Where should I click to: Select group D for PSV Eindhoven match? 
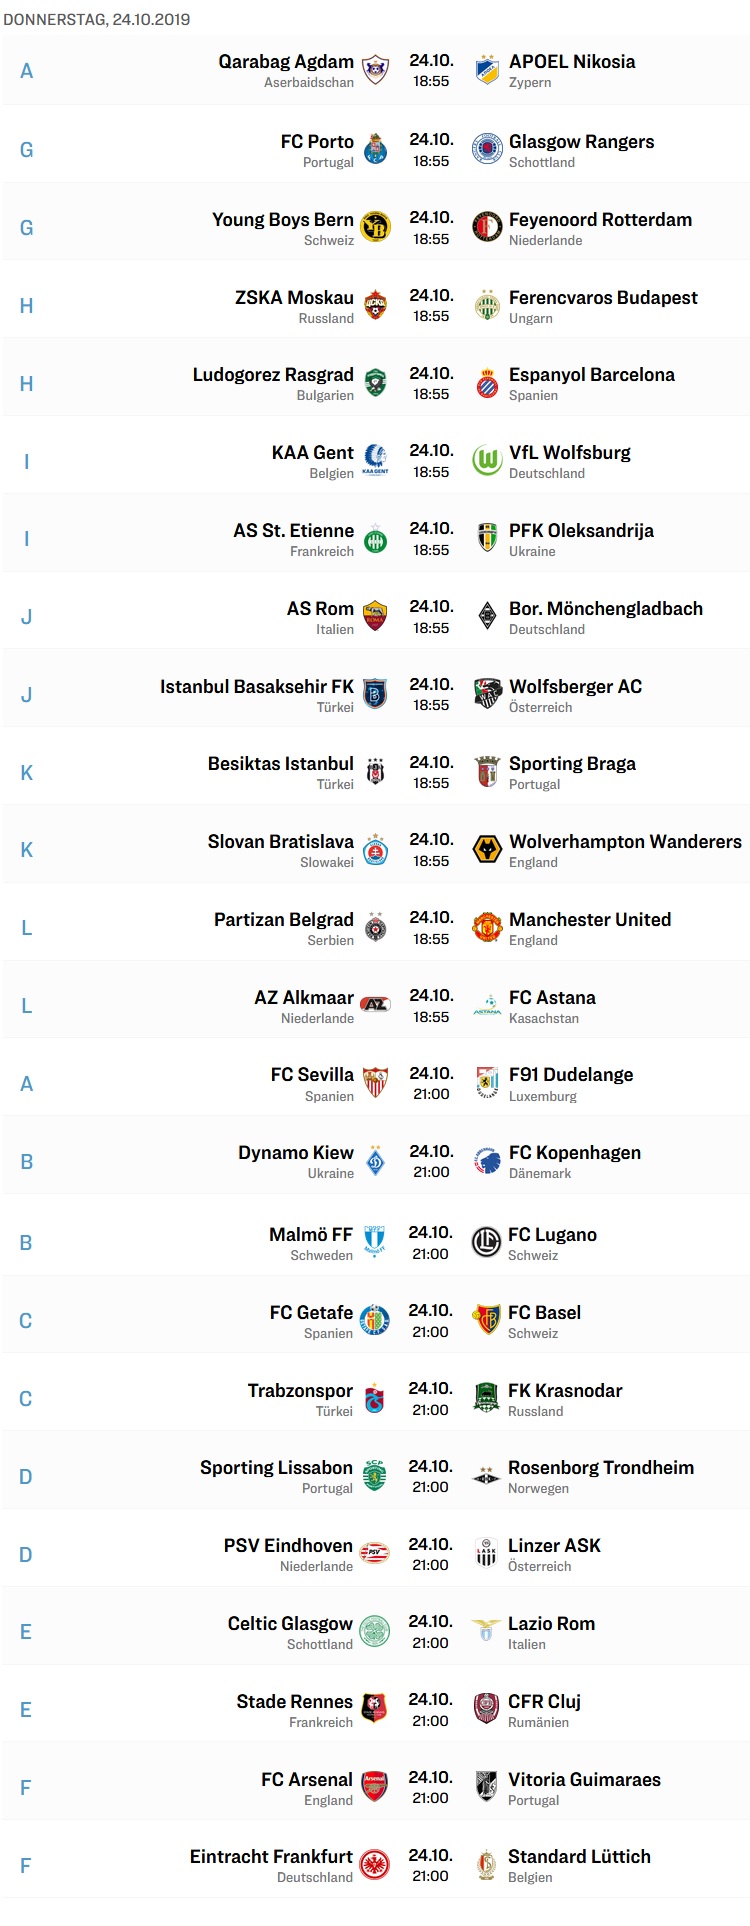pos(26,1554)
